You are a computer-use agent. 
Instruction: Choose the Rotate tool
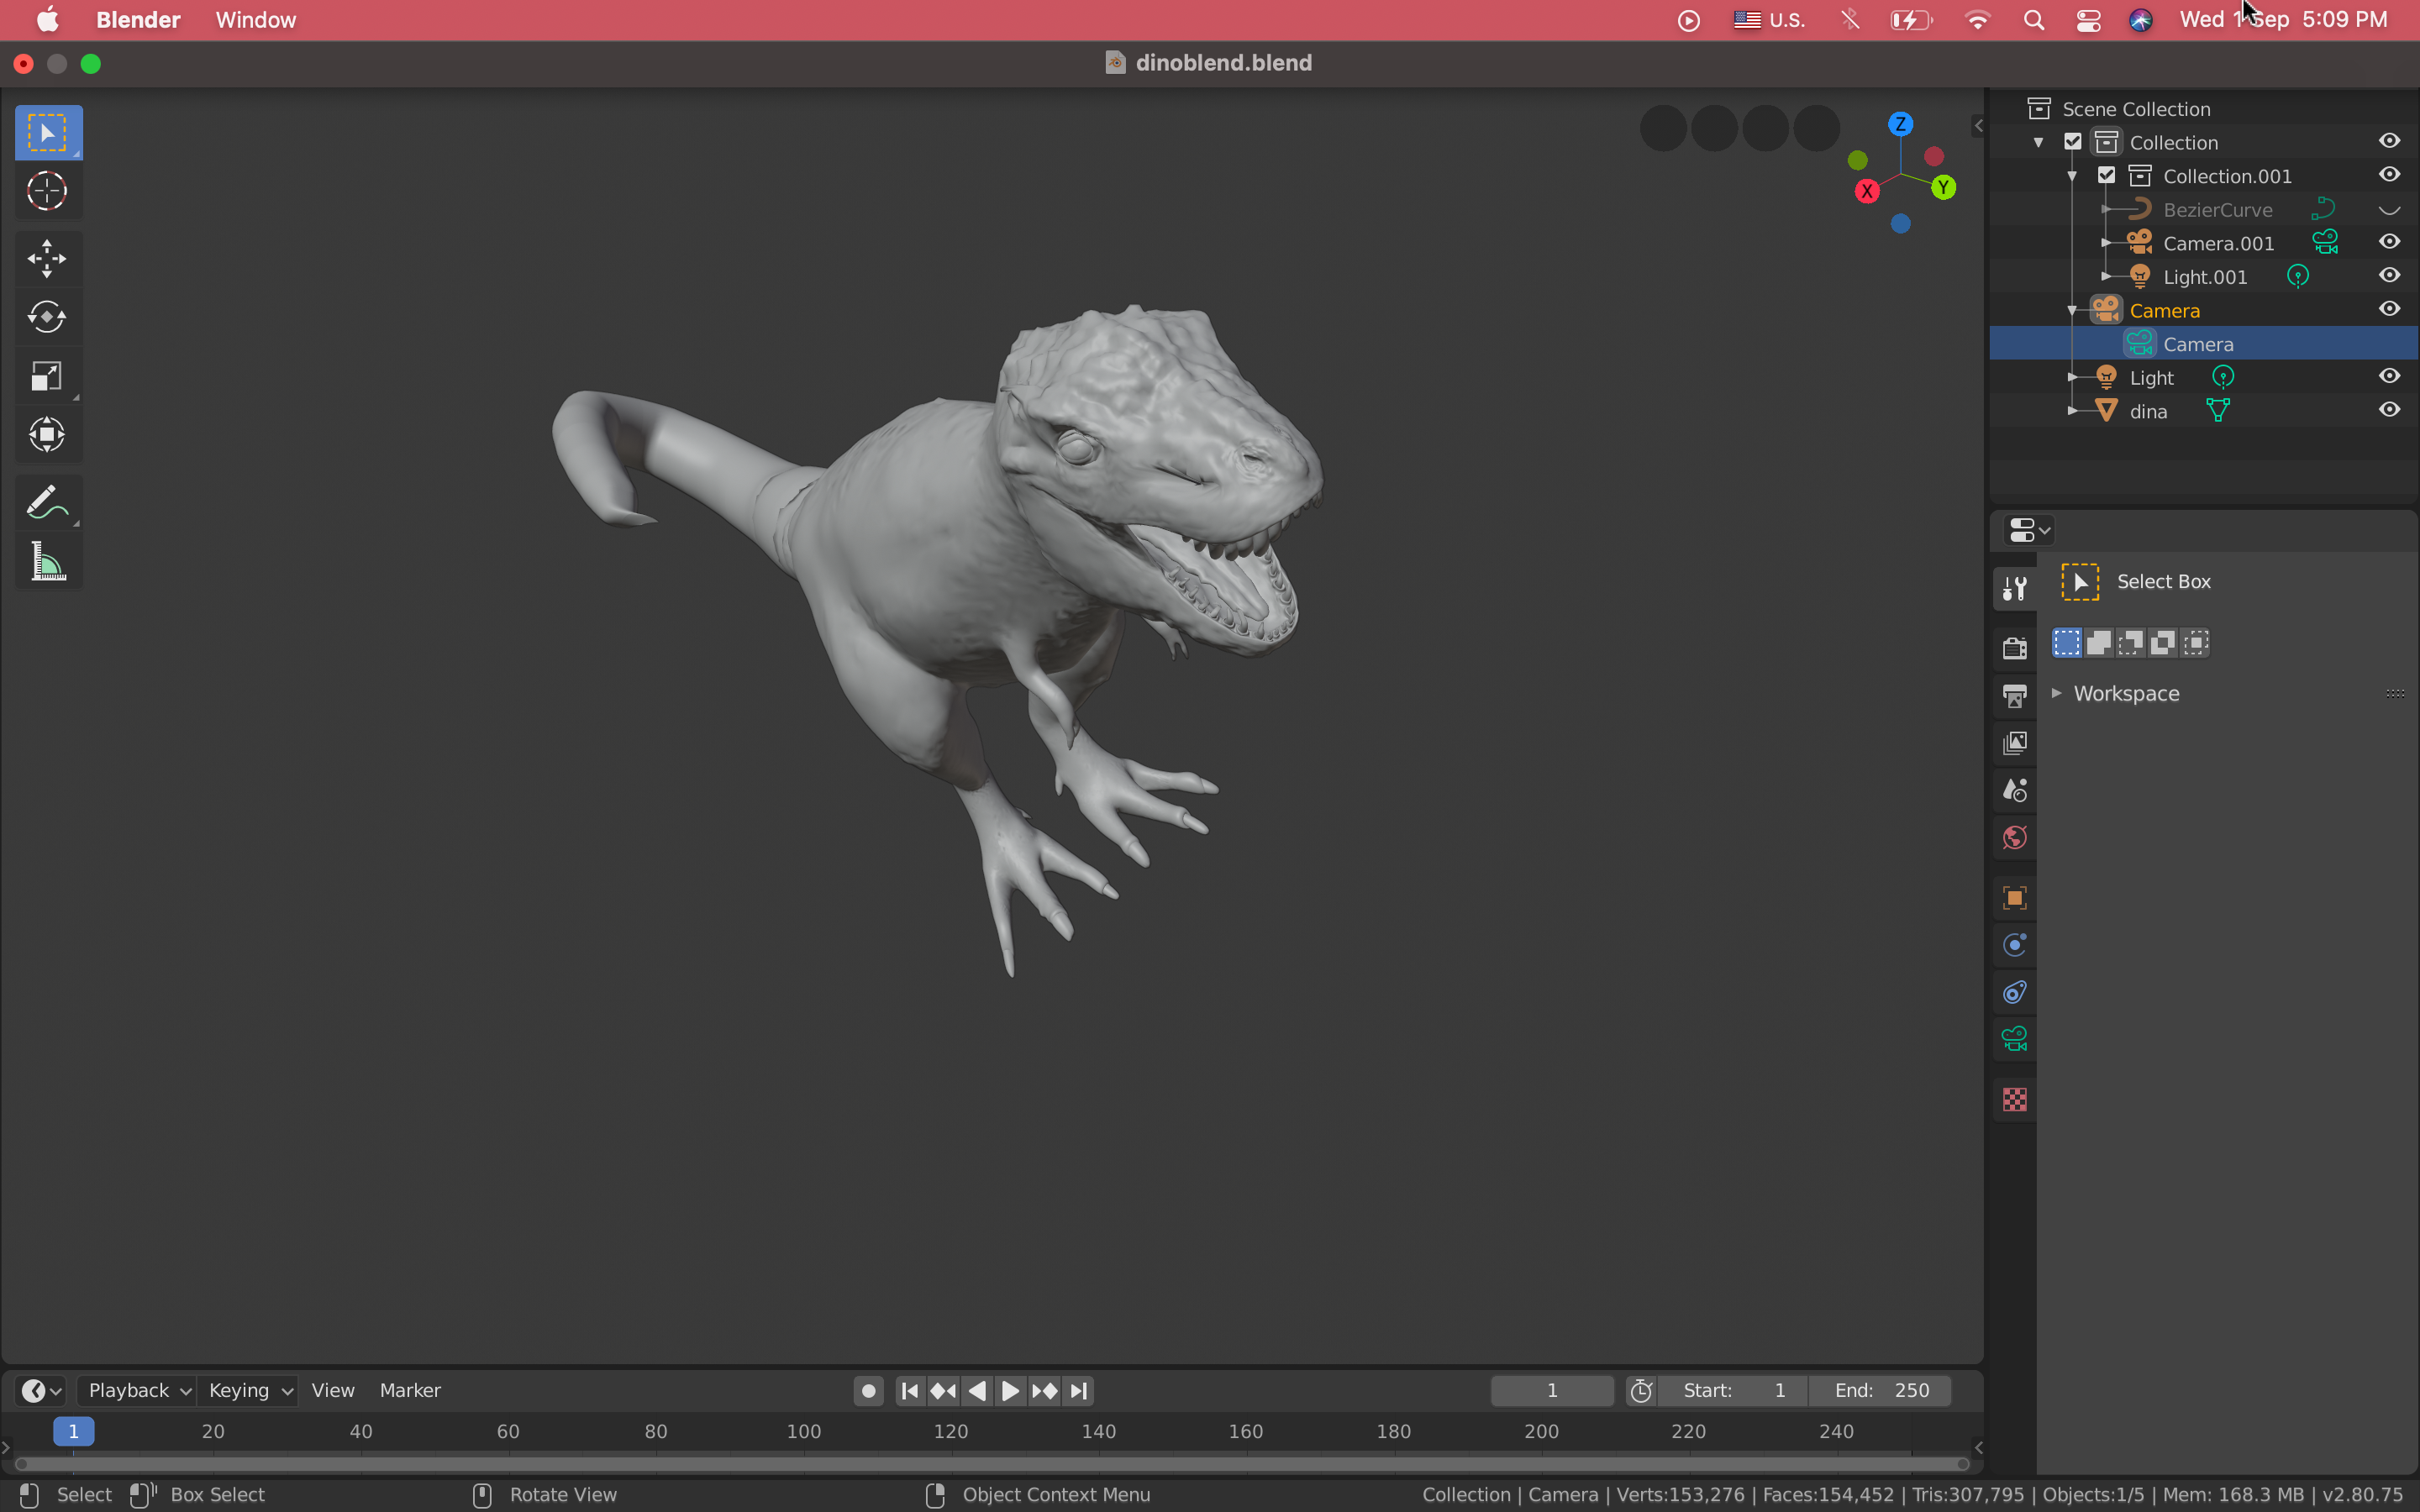point(47,317)
